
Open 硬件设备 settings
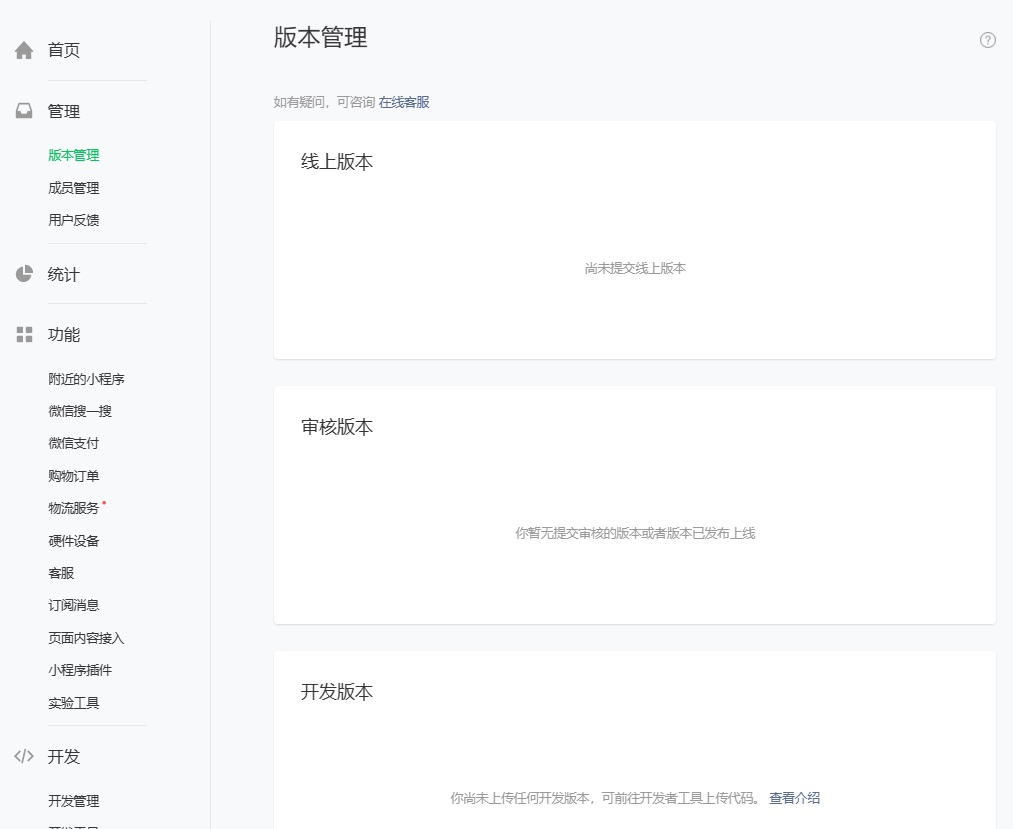coord(74,541)
